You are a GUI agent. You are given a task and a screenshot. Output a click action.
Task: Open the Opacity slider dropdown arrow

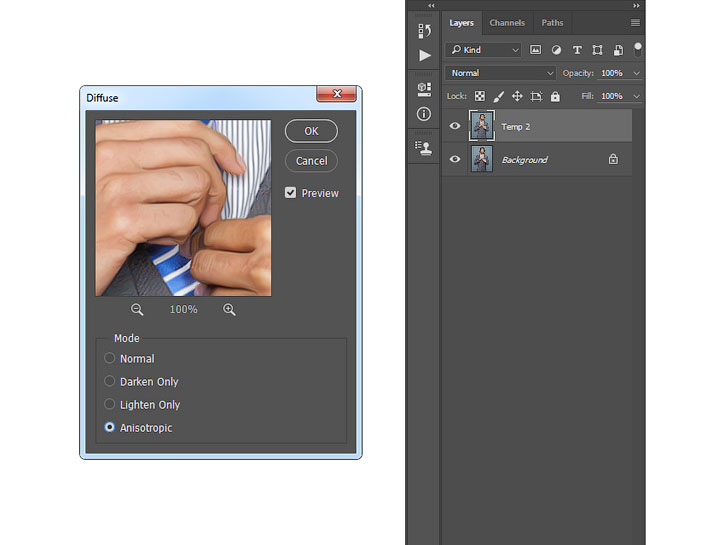[x=636, y=73]
